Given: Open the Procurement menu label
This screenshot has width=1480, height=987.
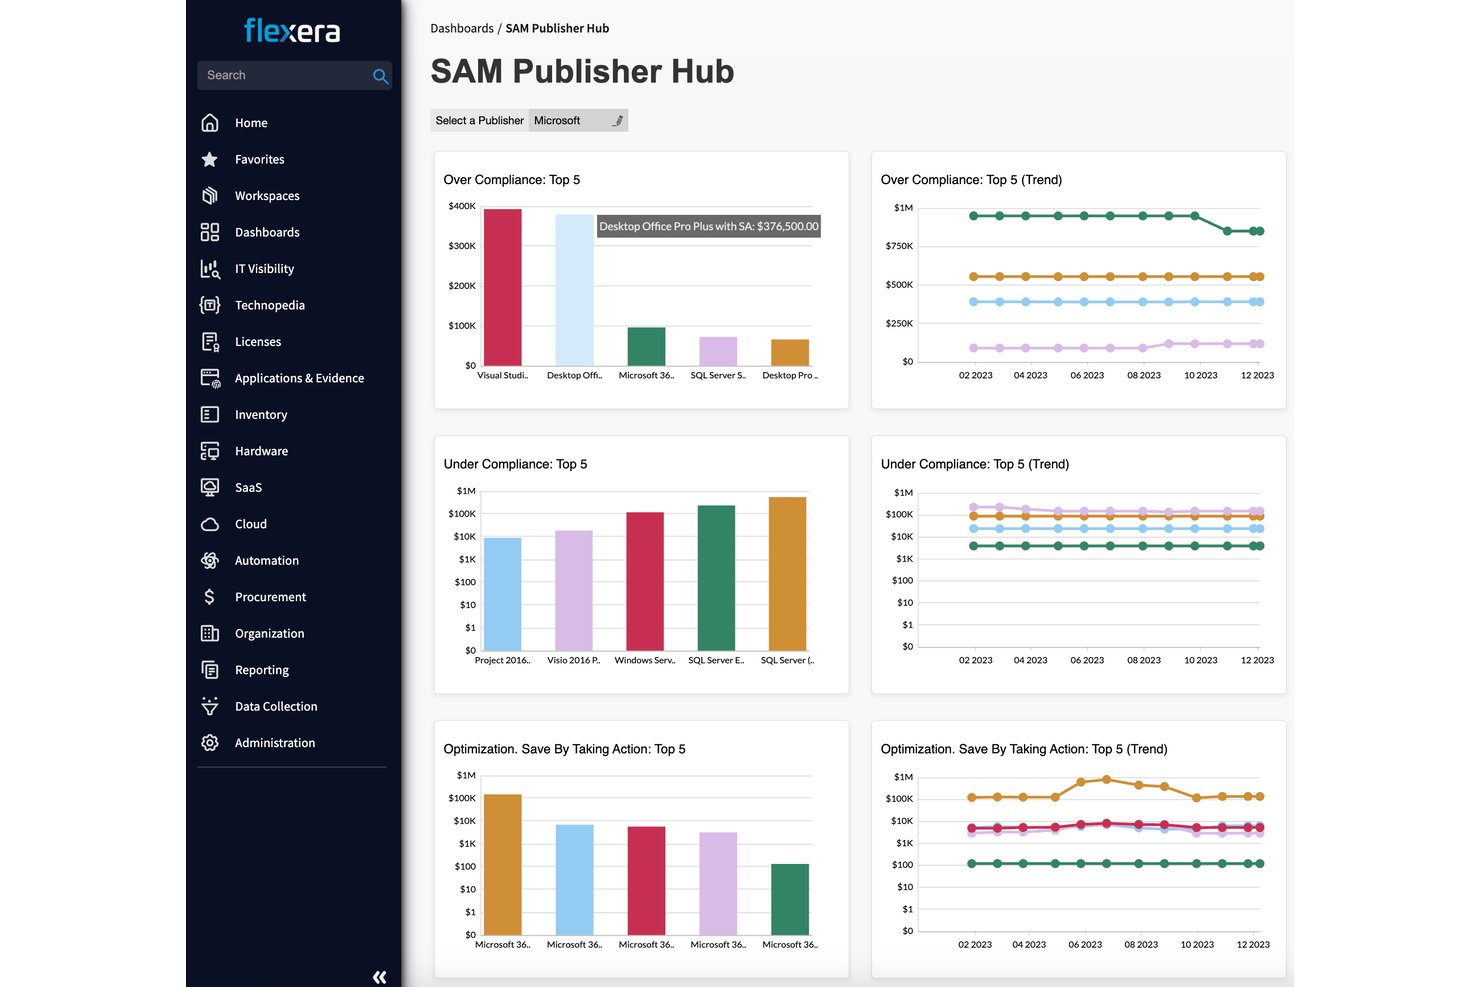Looking at the screenshot, I should pyautogui.click(x=271, y=597).
